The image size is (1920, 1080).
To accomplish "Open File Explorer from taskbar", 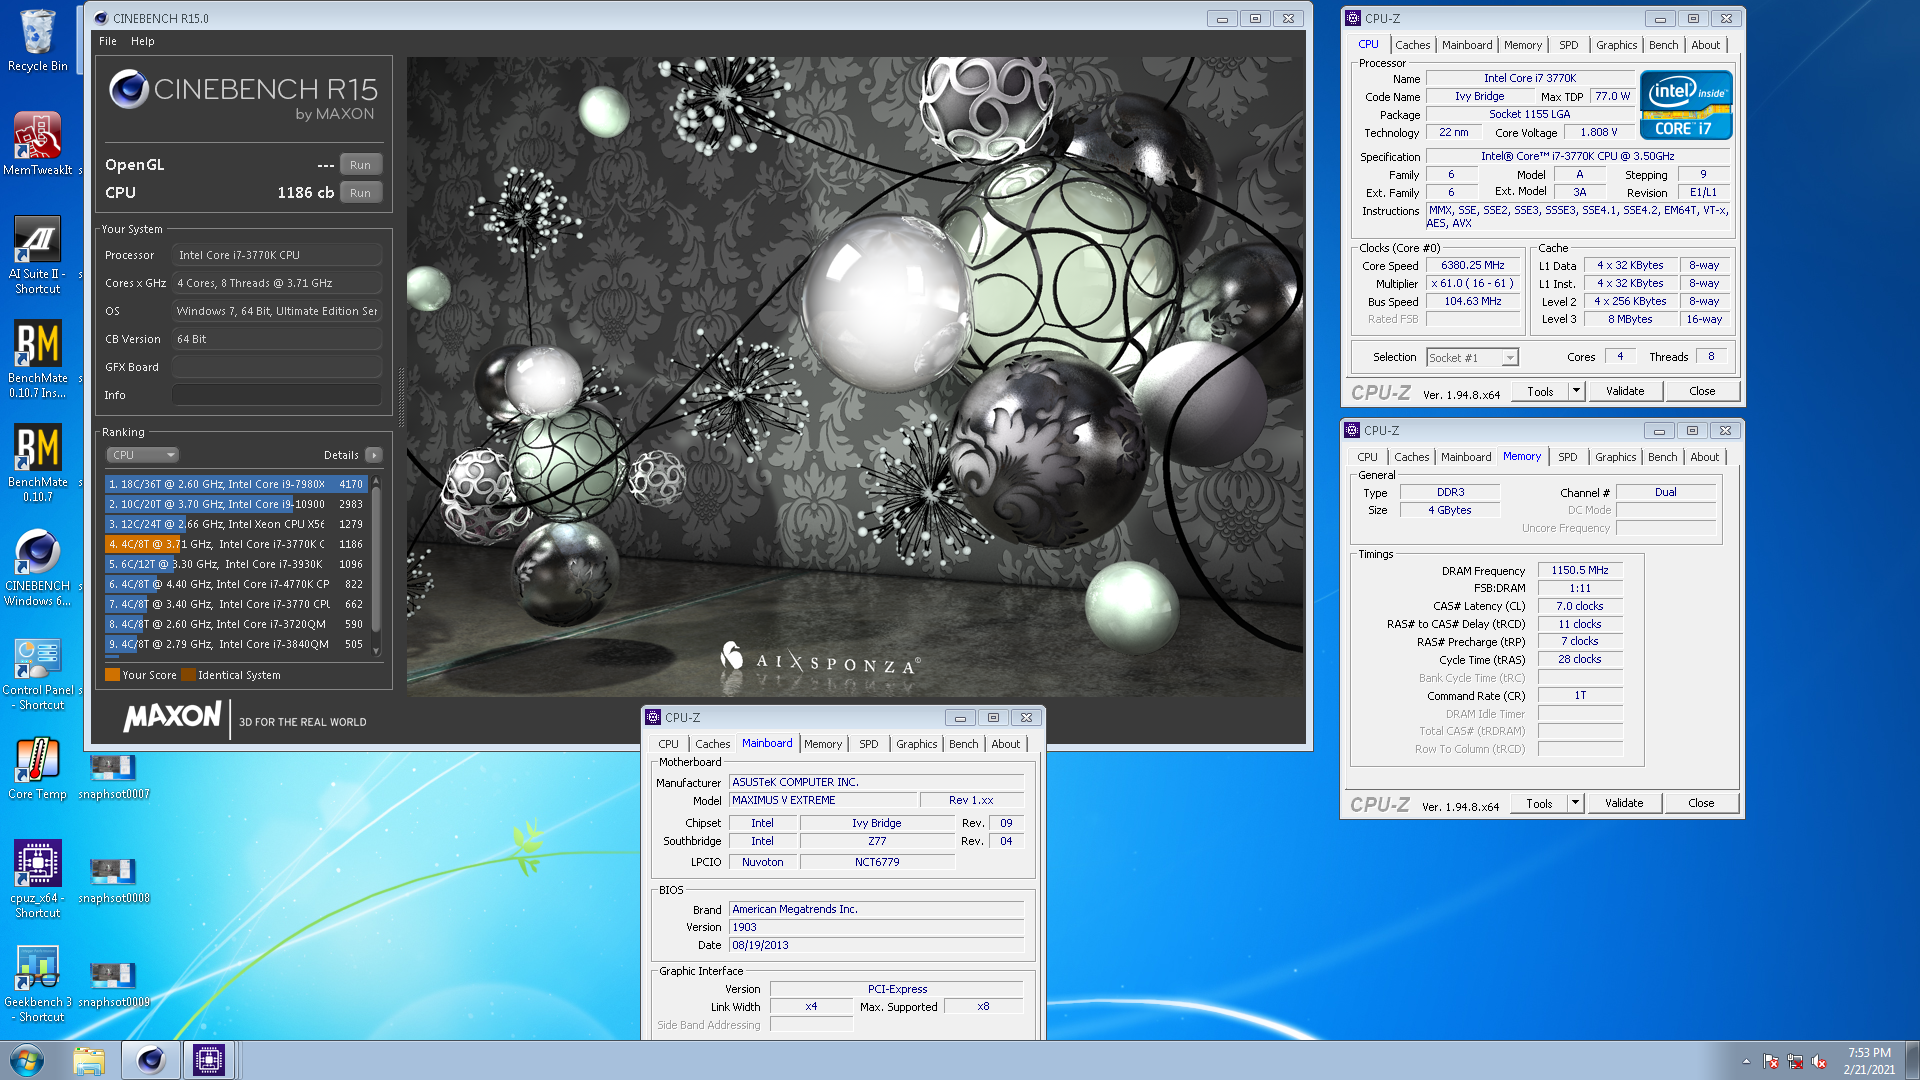I will click(89, 1060).
